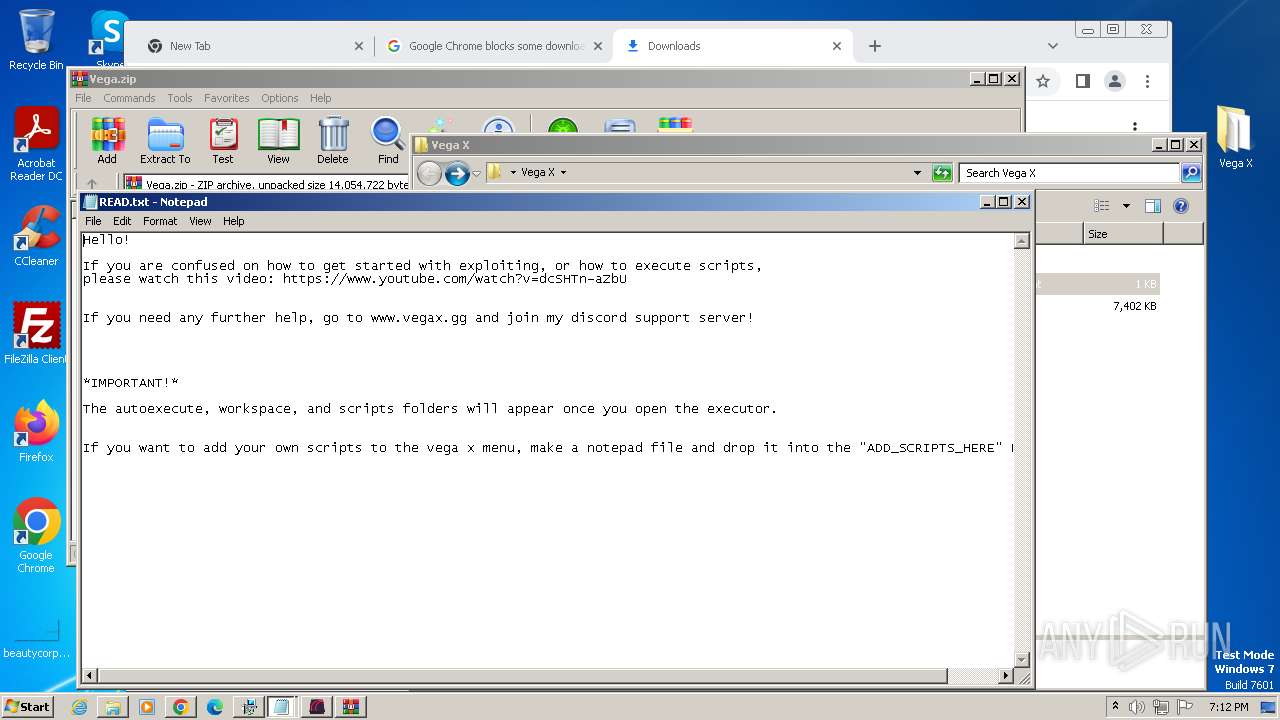Open WinRAR Commands menu
Viewport: 1280px width, 720px height.
coord(129,98)
